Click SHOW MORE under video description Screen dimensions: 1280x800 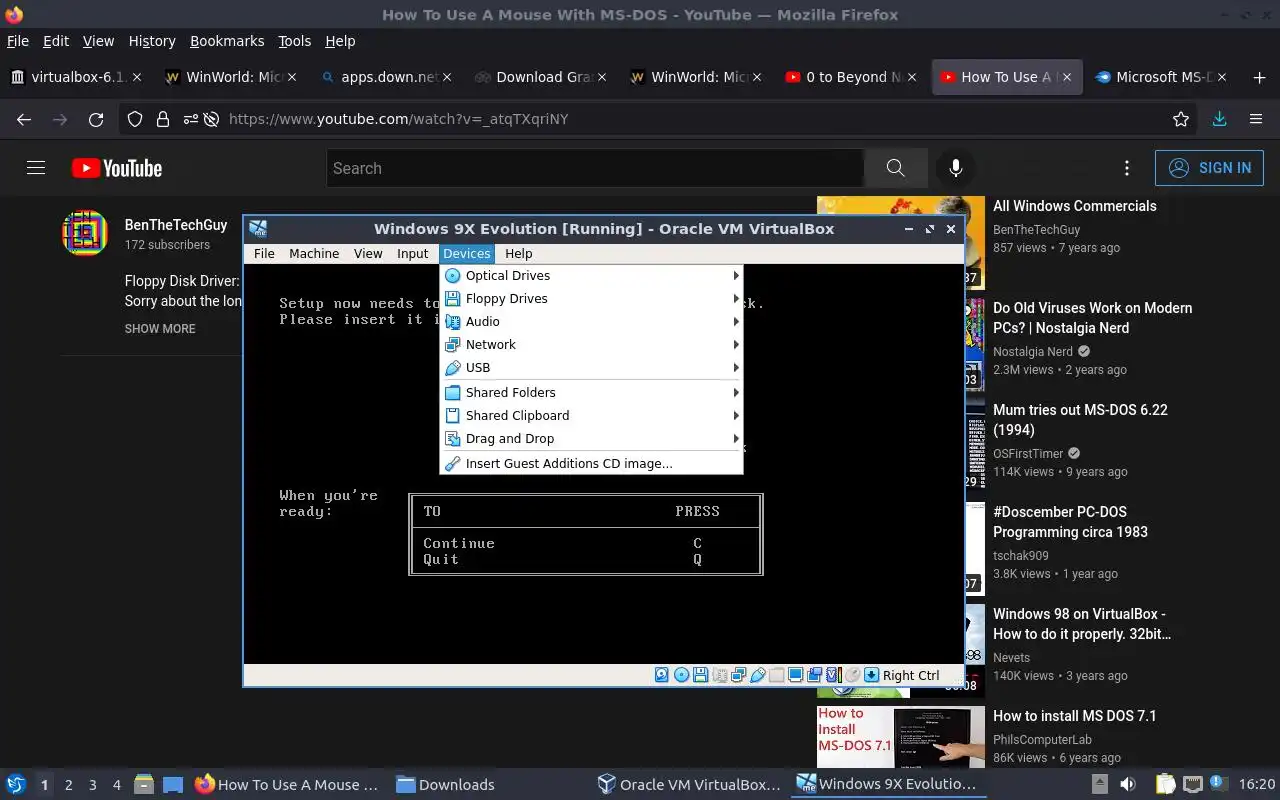click(x=160, y=328)
